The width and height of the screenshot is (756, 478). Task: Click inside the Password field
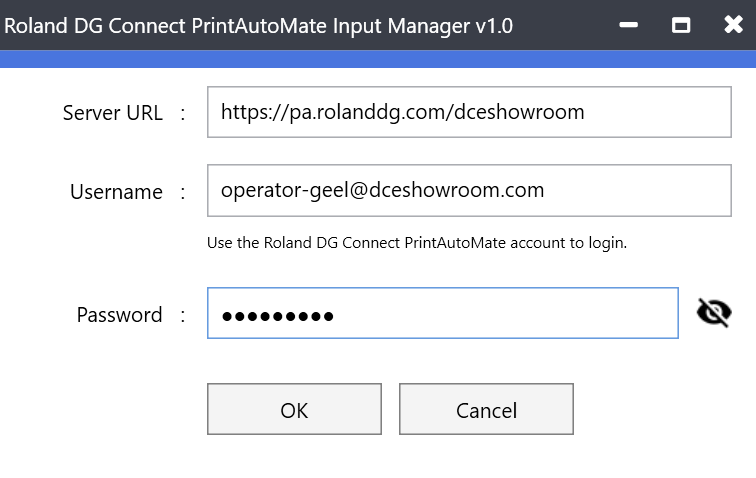click(x=443, y=313)
